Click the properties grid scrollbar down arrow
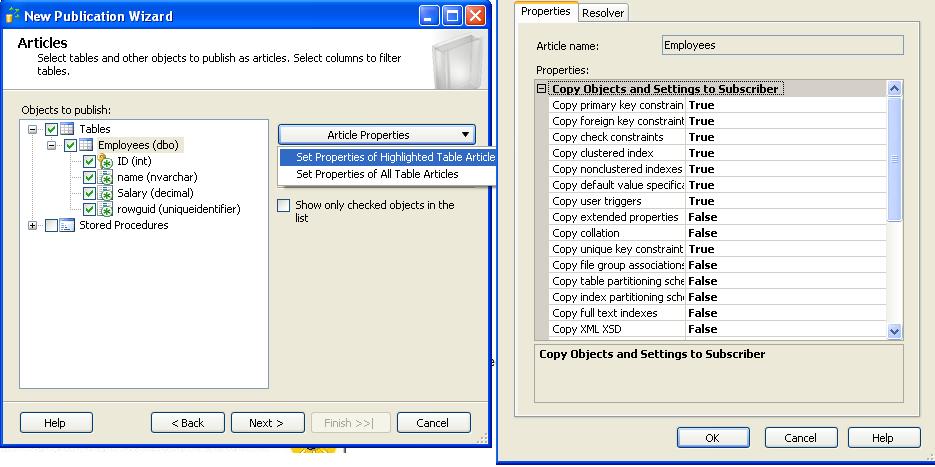Viewport: 935px width, 467px height. point(894,331)
